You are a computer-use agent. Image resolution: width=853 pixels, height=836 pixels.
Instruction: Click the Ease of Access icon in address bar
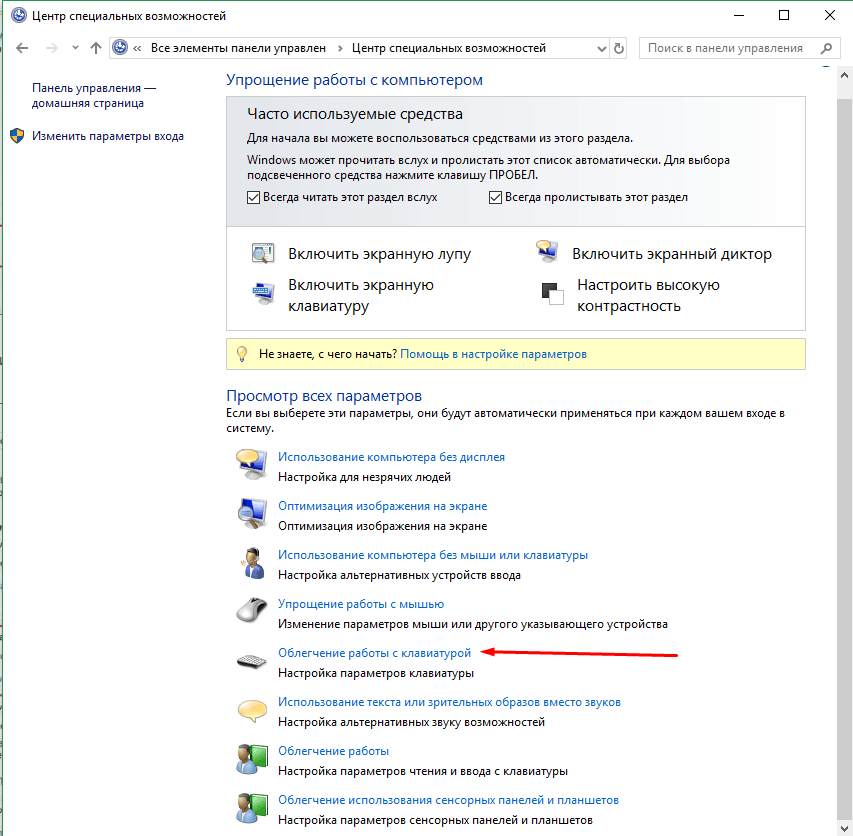(120, 47)
